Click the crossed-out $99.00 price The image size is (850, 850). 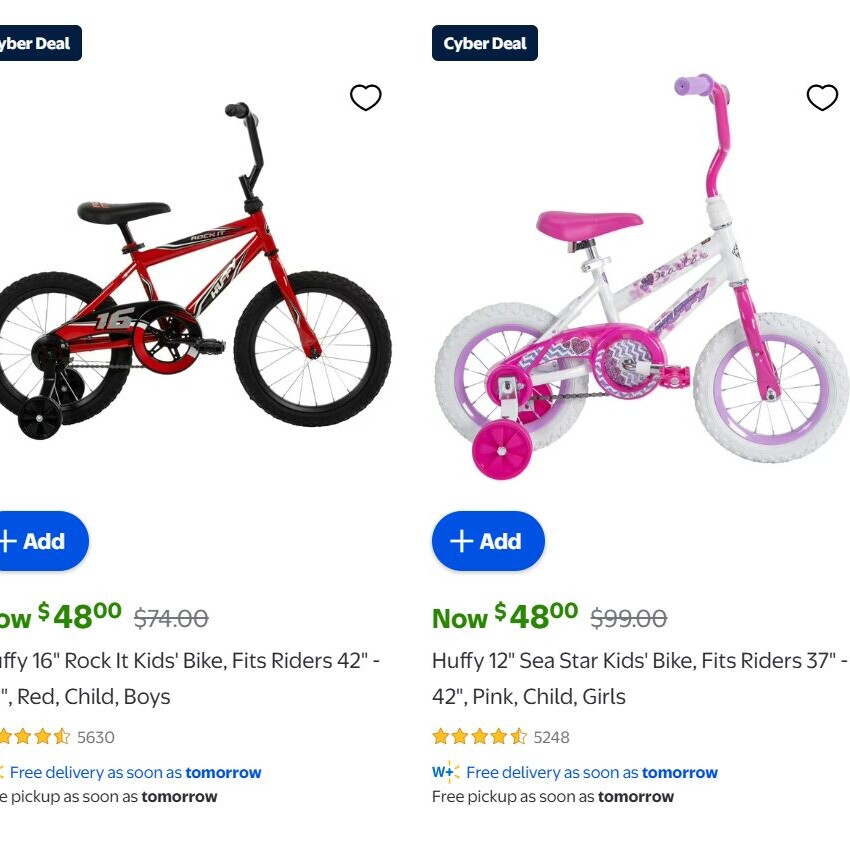click(628, 619)
